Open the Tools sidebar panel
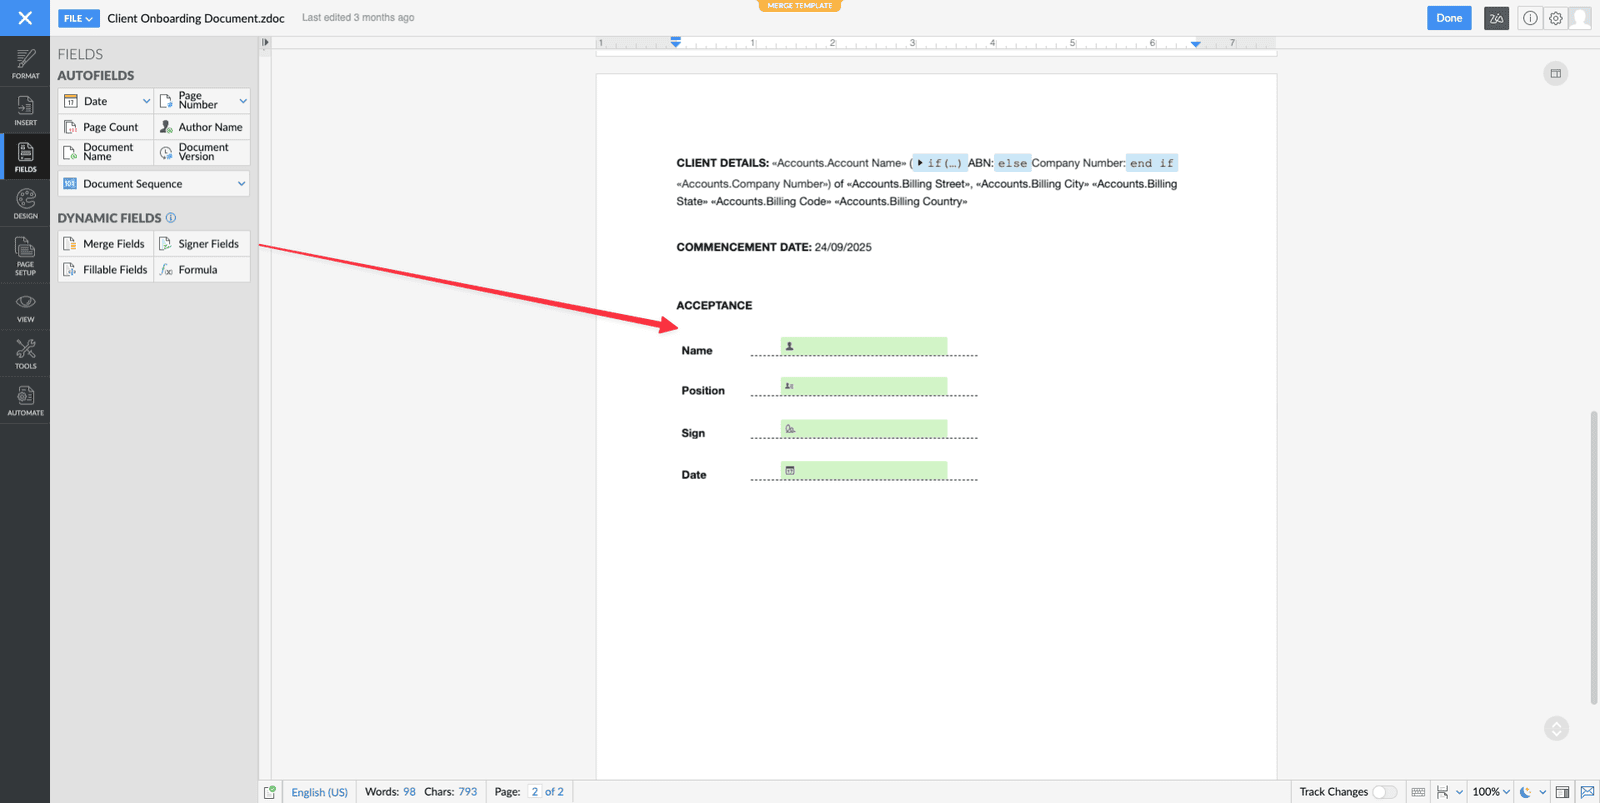1600x803 pixels. coord(25,353)
